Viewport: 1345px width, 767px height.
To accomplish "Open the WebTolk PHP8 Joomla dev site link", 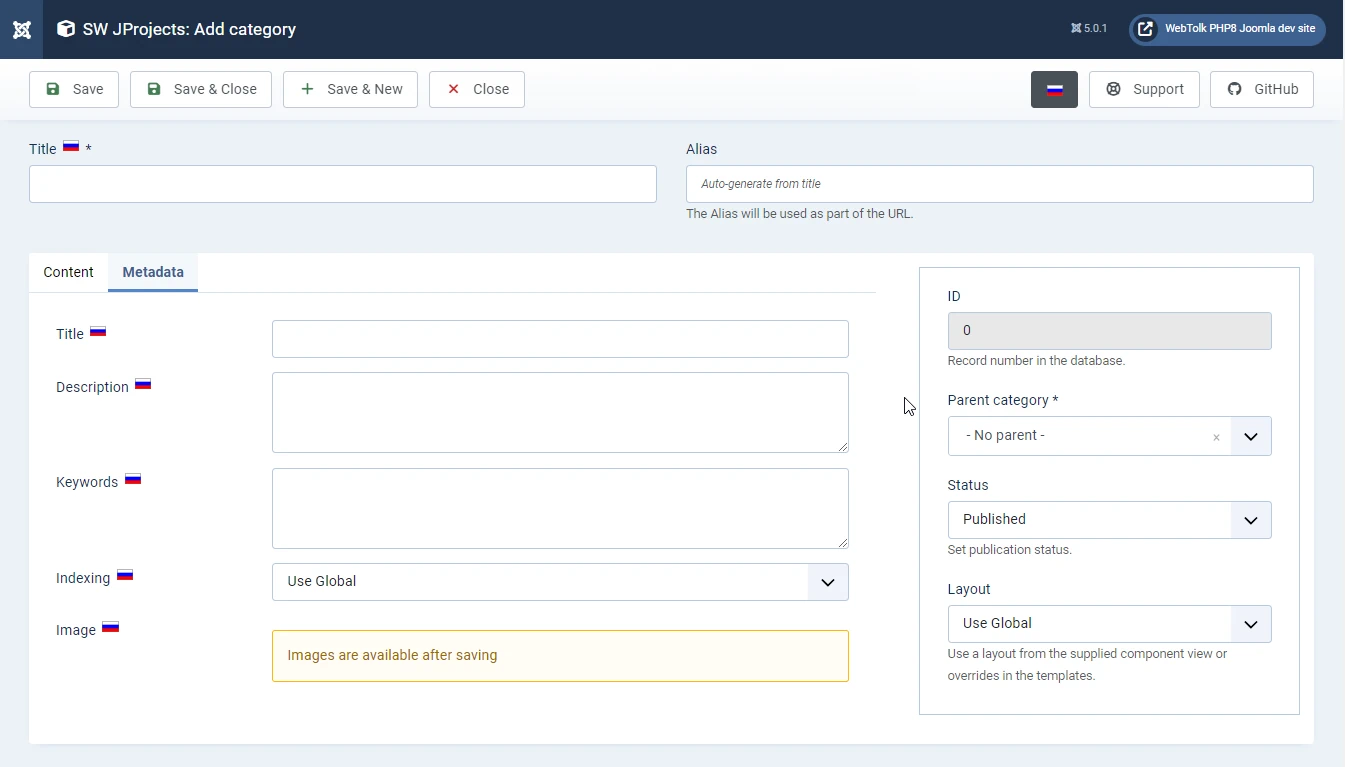I will point(1227,29).
